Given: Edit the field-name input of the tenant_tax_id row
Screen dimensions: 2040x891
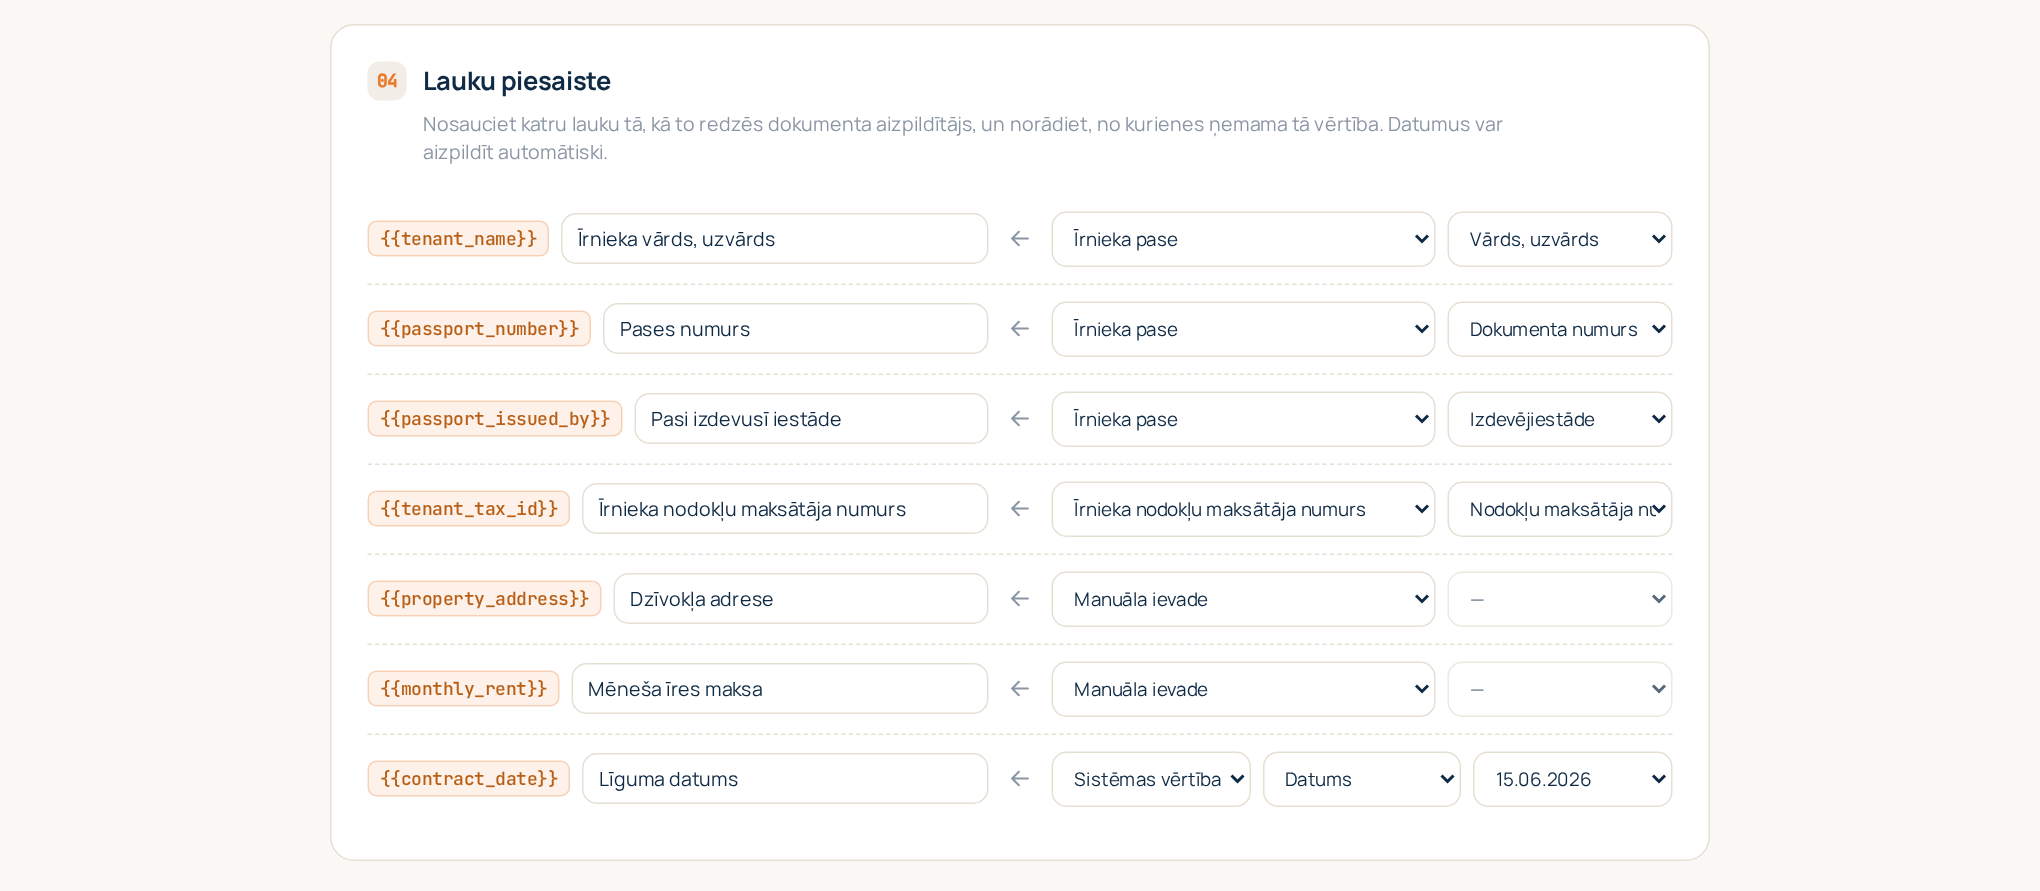Looking at the screenshot, I should tap(785, 509).
